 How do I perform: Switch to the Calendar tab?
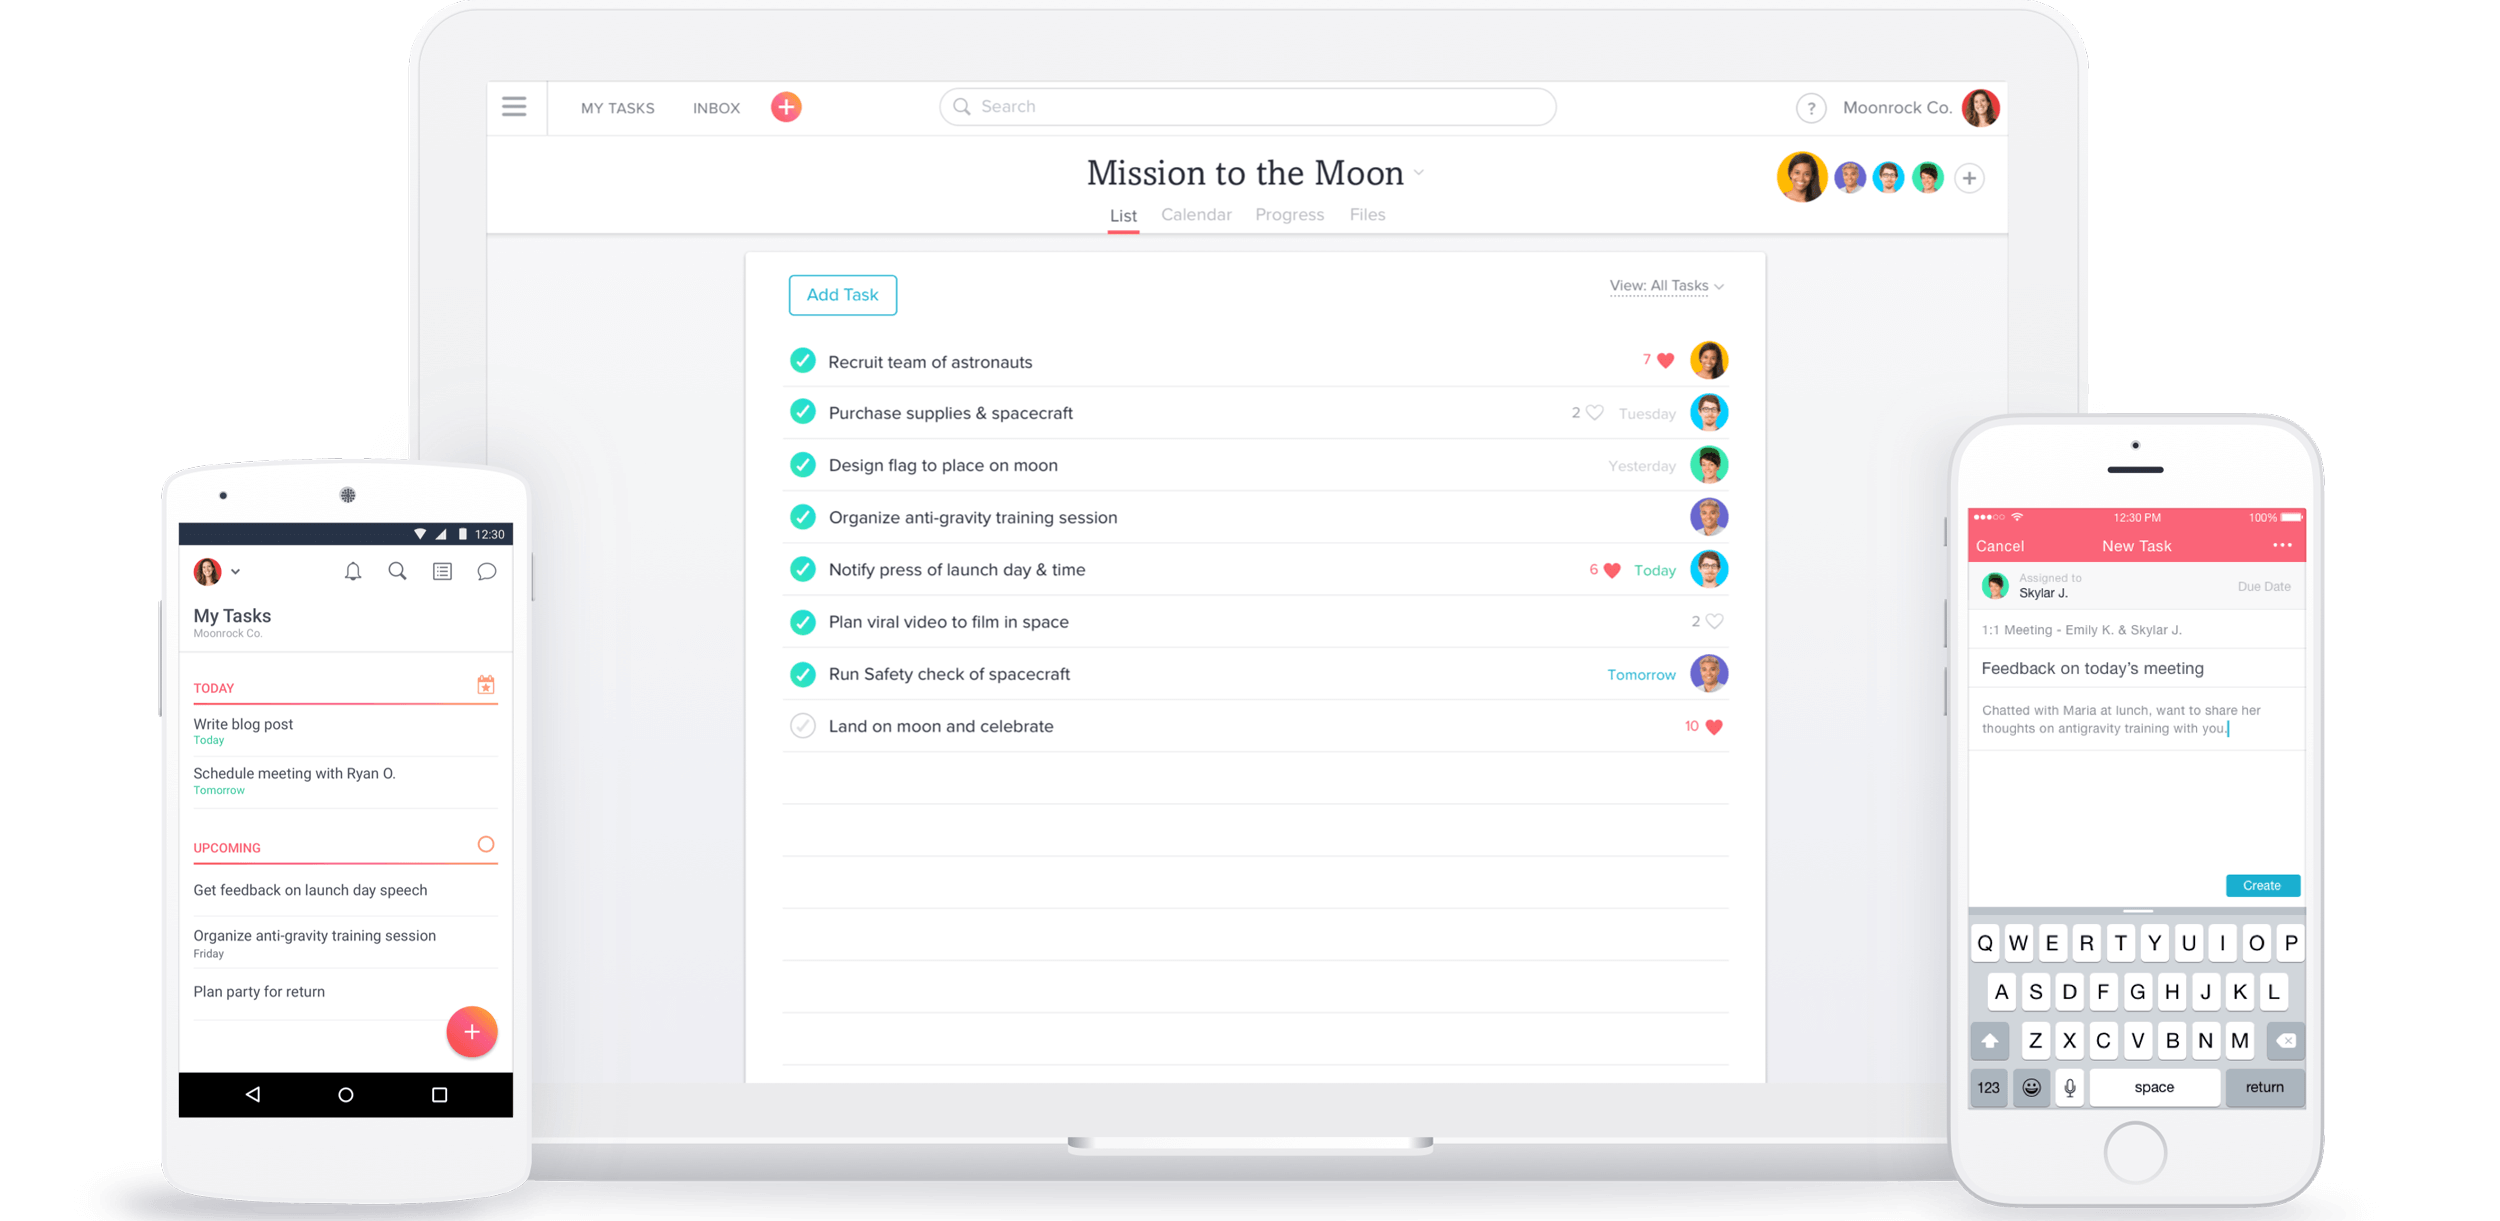point(1196,215)
